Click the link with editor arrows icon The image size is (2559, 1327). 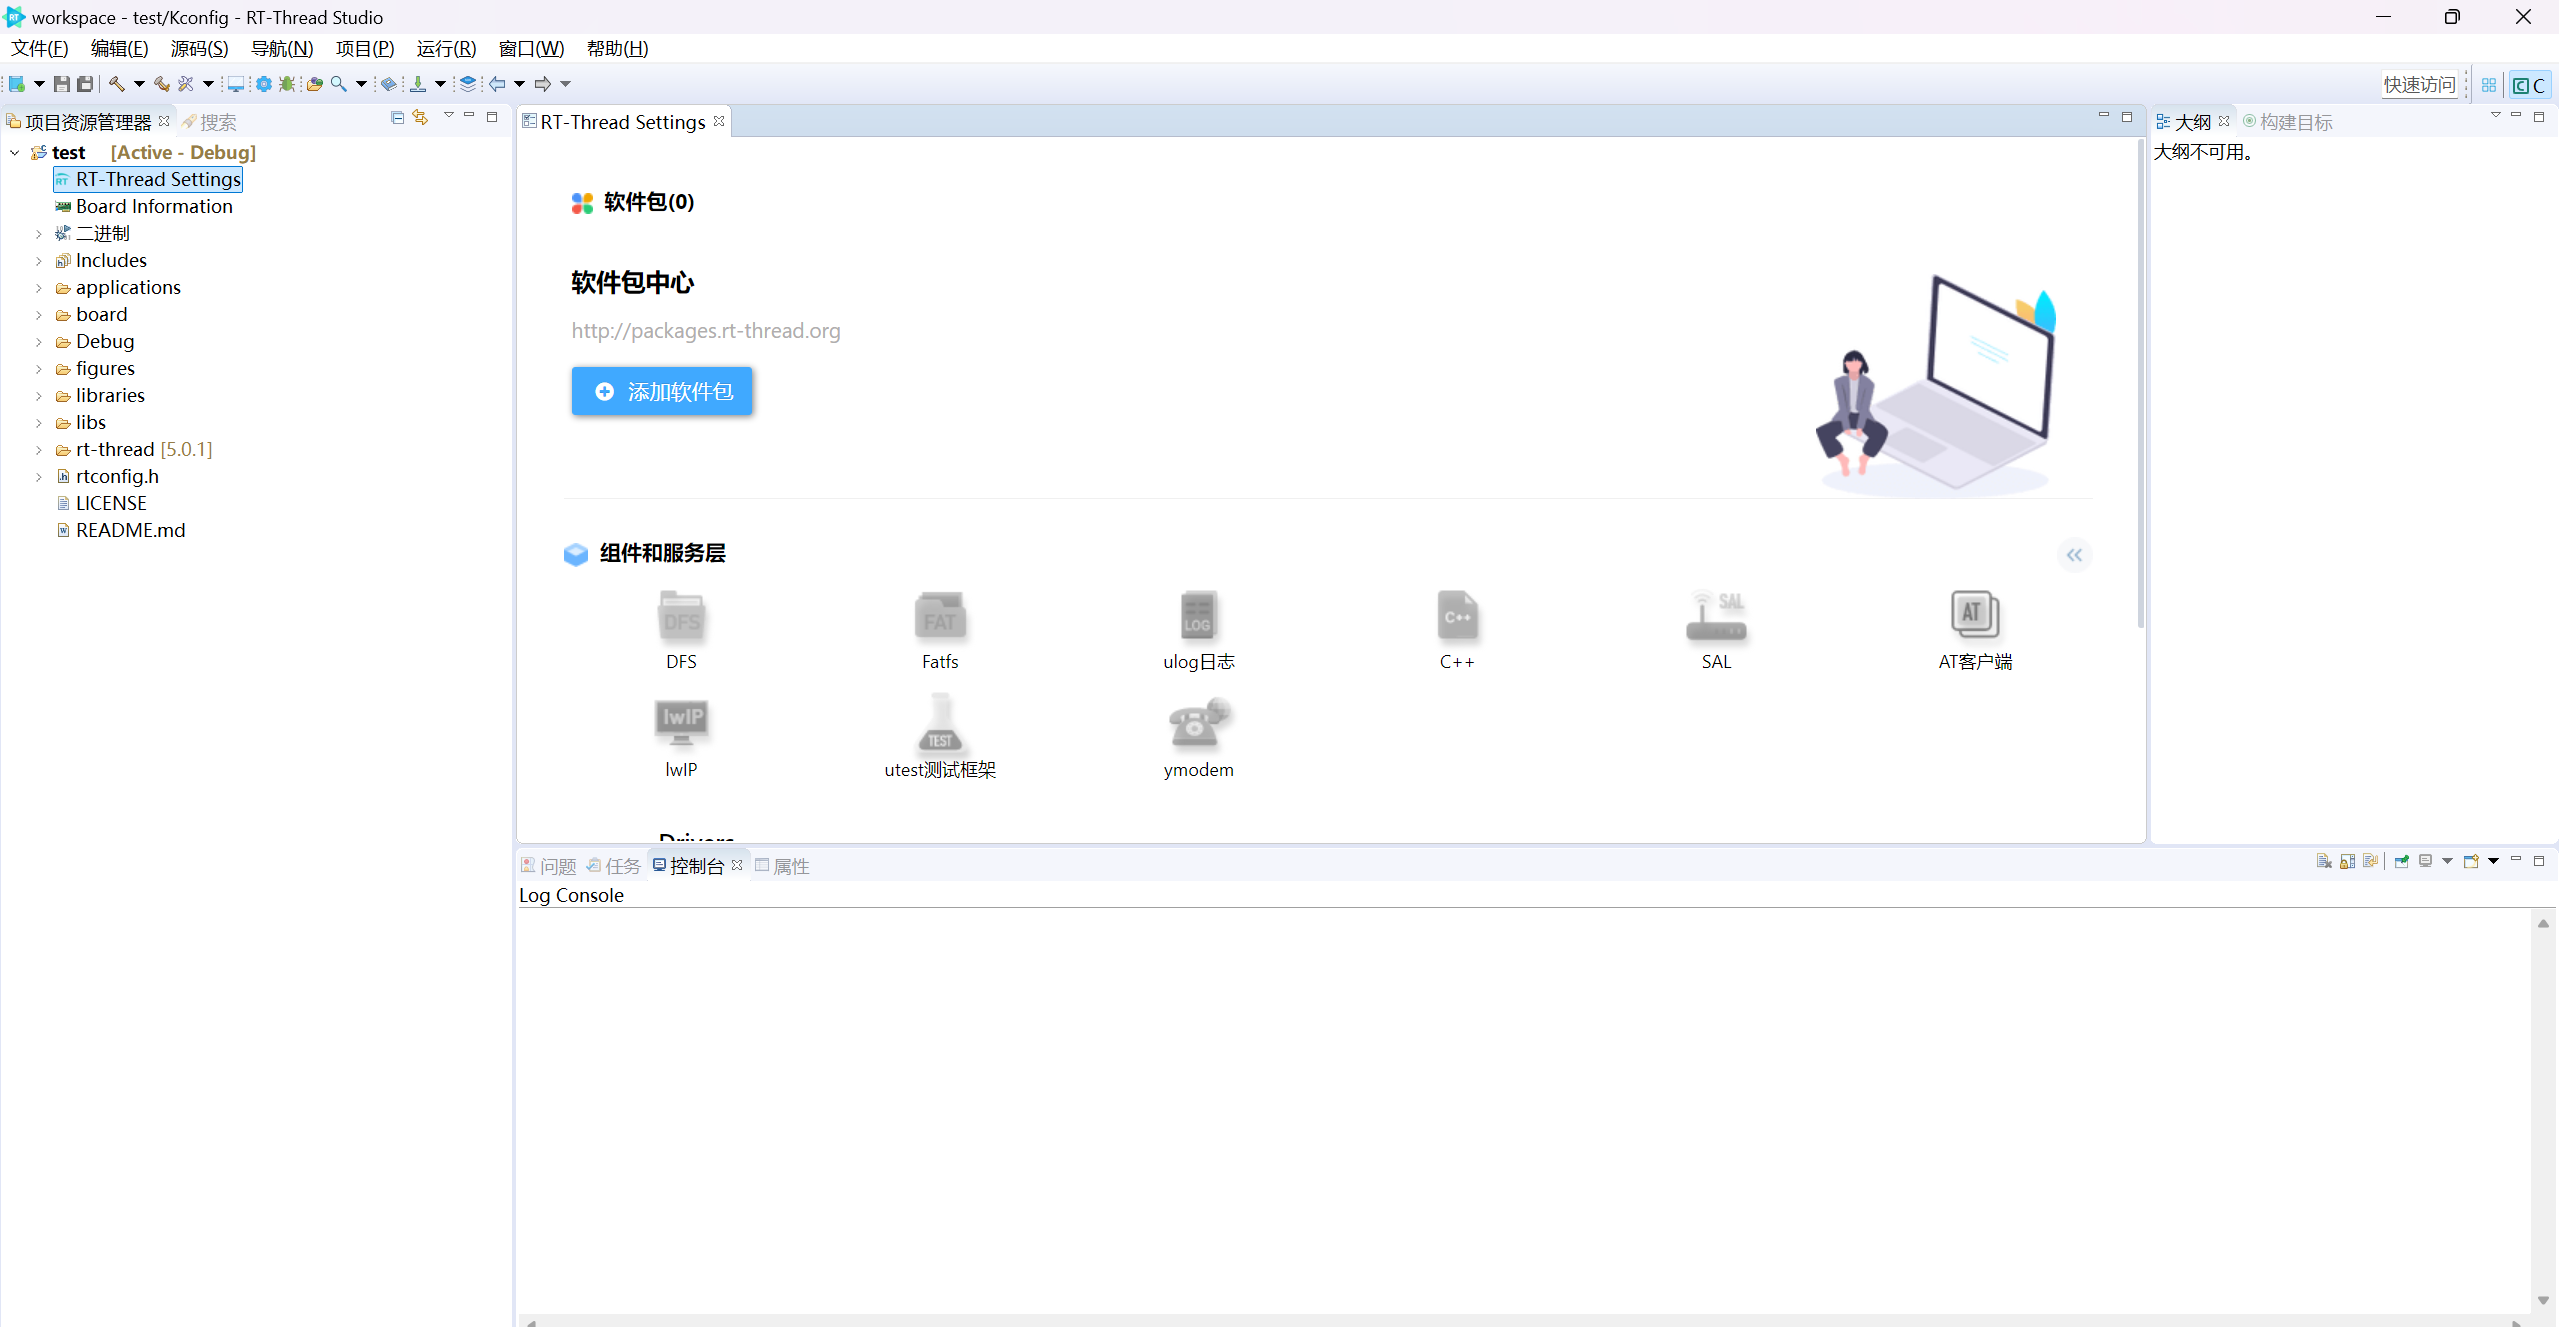(x=420, y=118)
